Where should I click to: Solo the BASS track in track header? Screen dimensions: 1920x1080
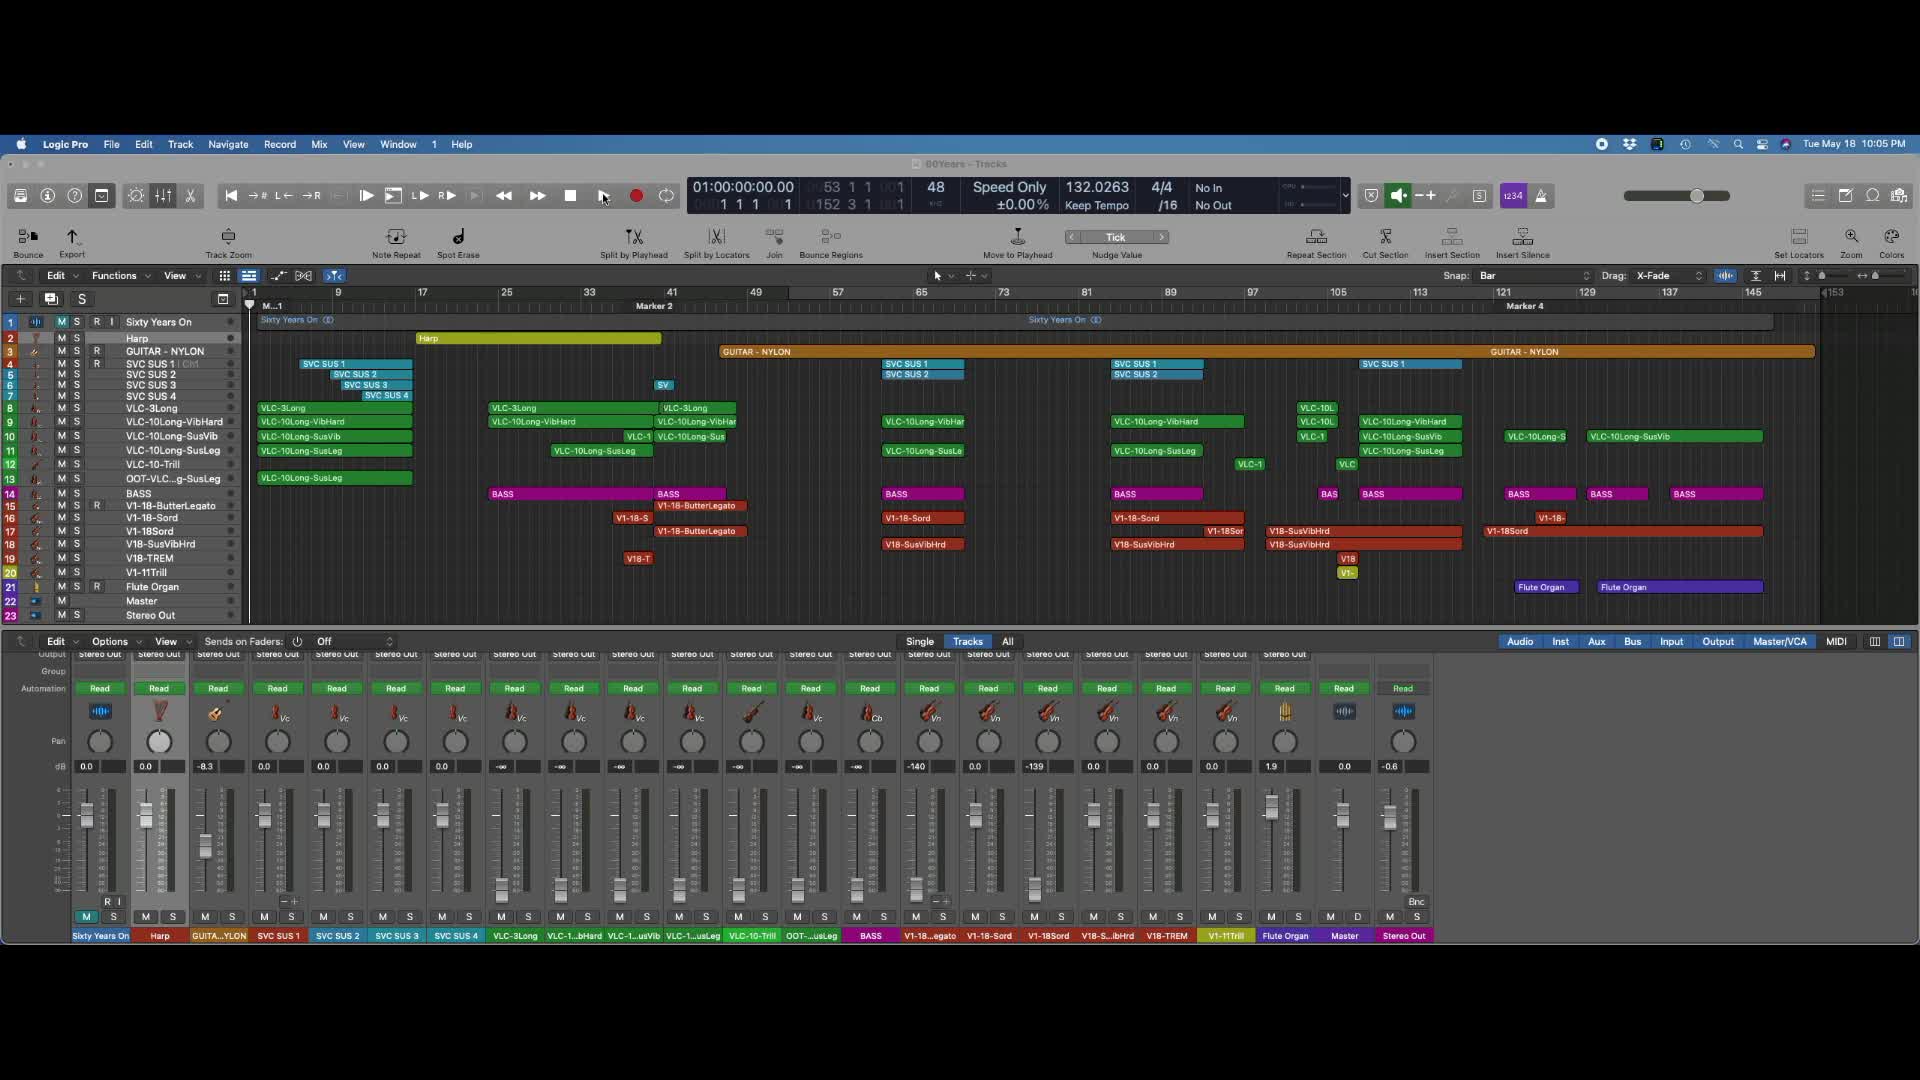77,494
